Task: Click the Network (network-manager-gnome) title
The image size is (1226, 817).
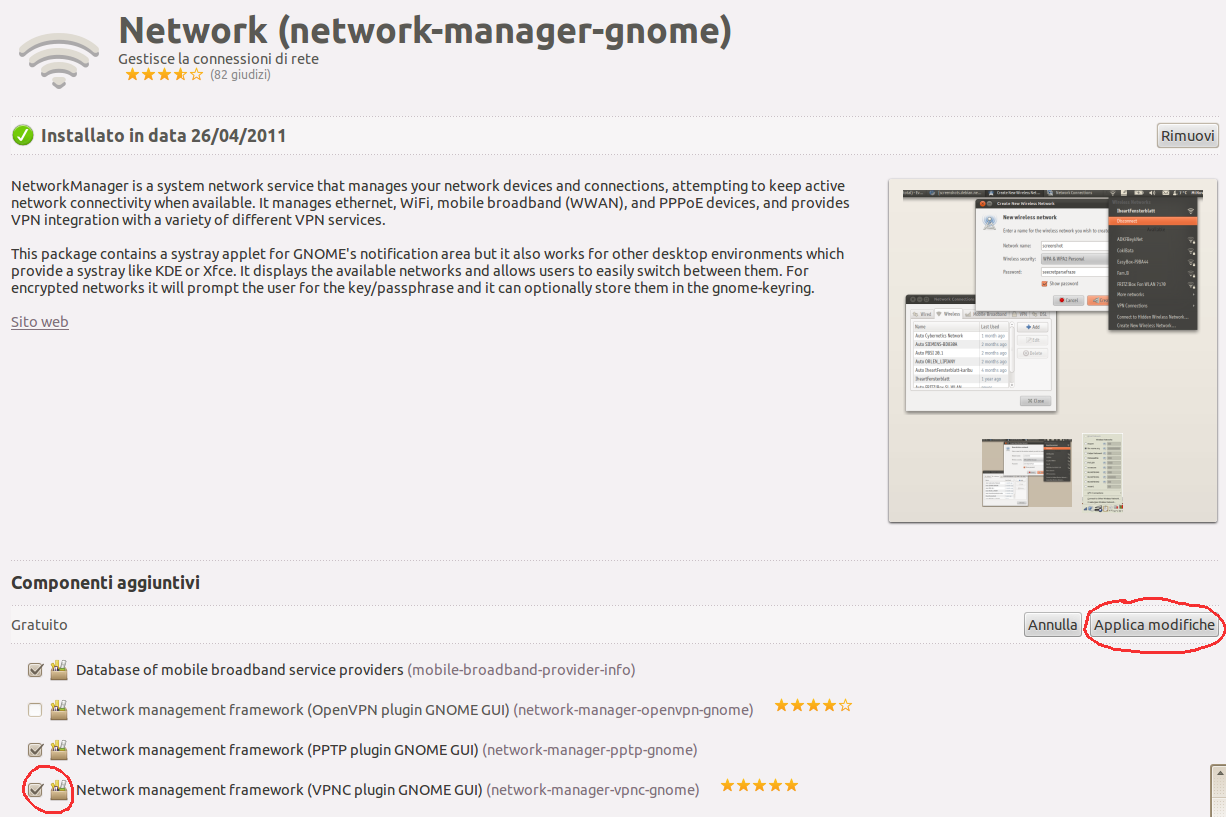Action: [x=425, y=30]
